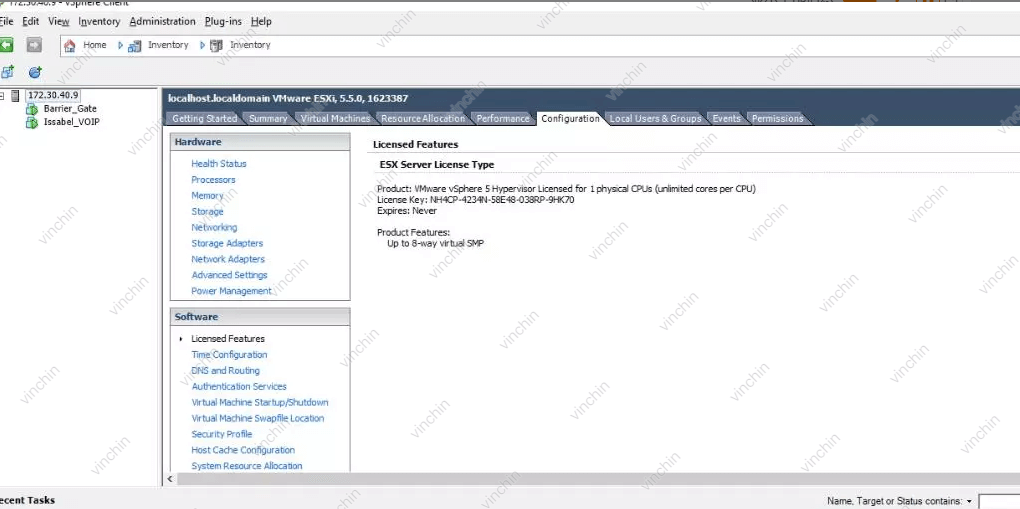Screen dimensions: 1020x509
Task: Click the New Resource Pool toolbar icon
Action: click(x=35, y=72)
